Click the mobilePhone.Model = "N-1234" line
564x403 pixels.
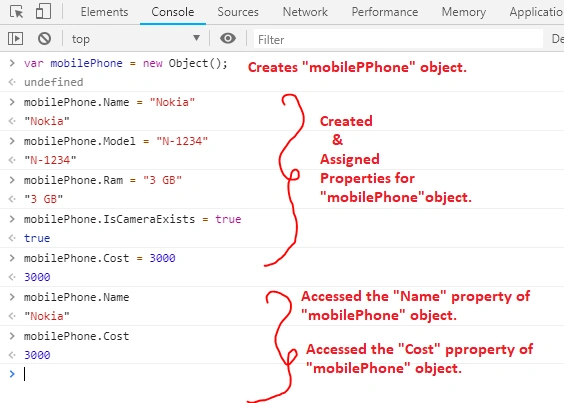pyautogui.click(x=116, y=141)
